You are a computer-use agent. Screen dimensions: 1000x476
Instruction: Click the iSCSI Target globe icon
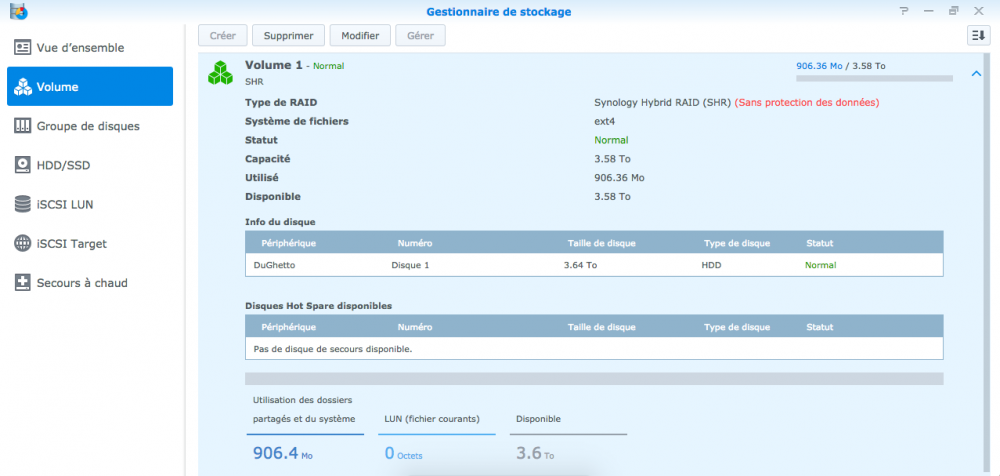pos(23,243)
